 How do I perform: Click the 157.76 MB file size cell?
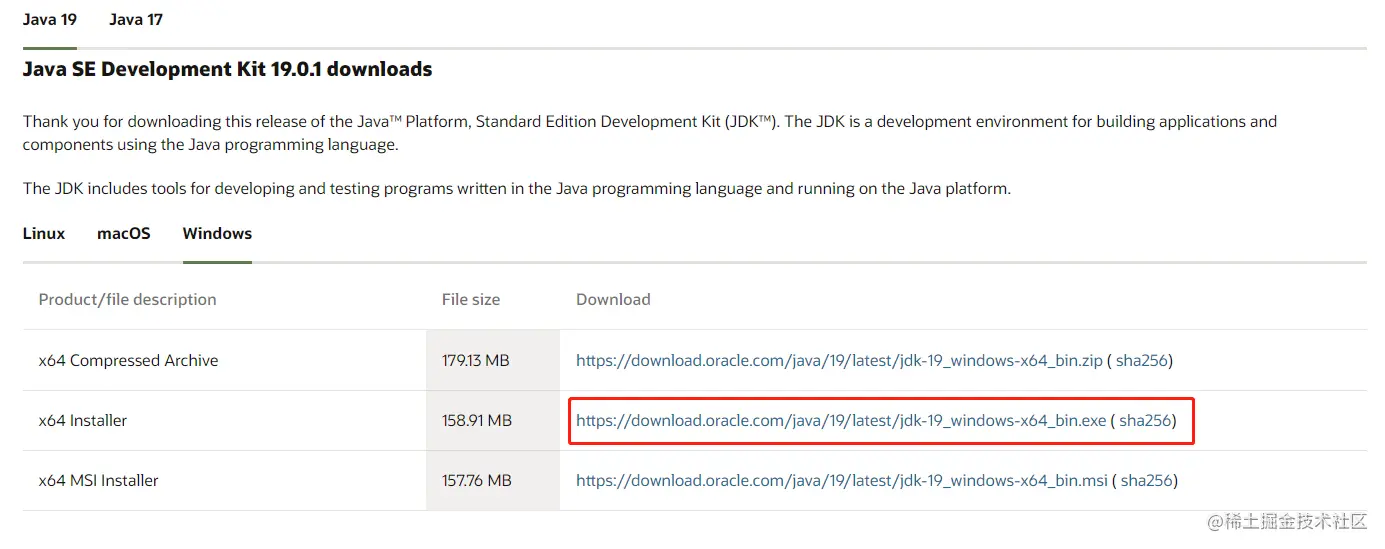pyautogui.click(x=493, y=481)
